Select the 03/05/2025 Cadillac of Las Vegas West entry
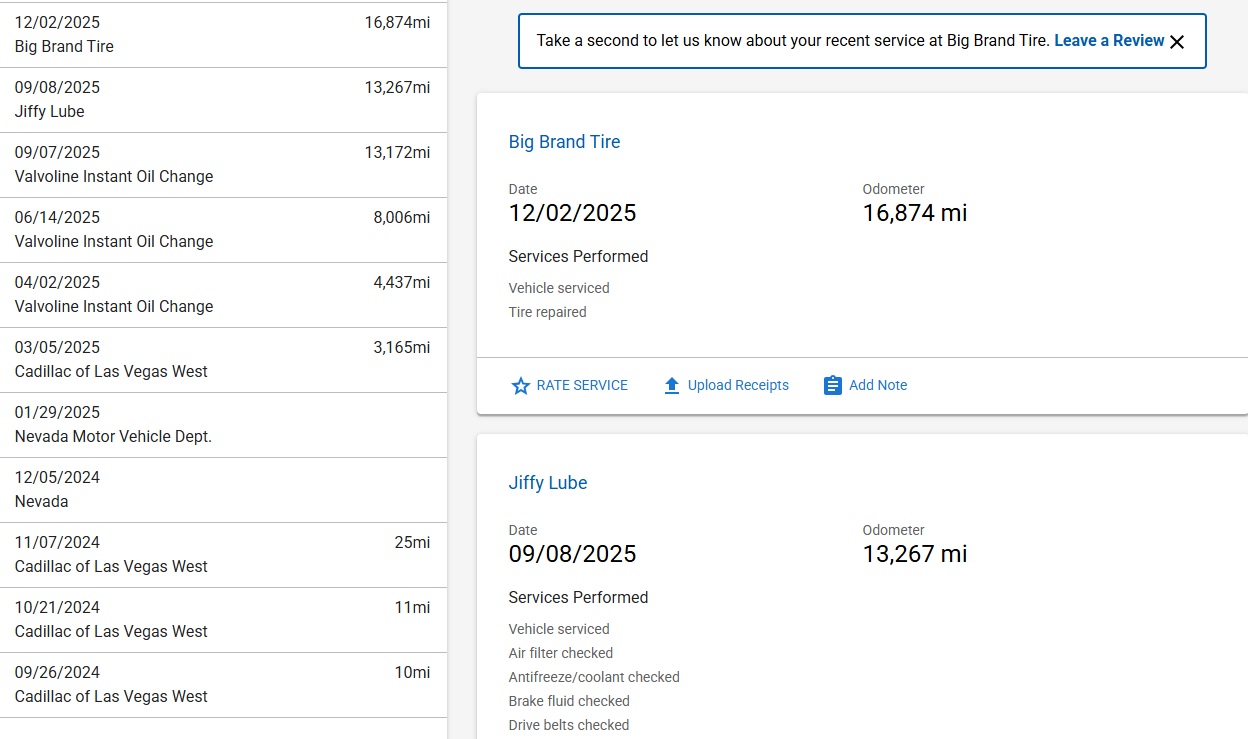Viewport: 1248px width, 739px height. pyautogui.click(x=222, y=360)
